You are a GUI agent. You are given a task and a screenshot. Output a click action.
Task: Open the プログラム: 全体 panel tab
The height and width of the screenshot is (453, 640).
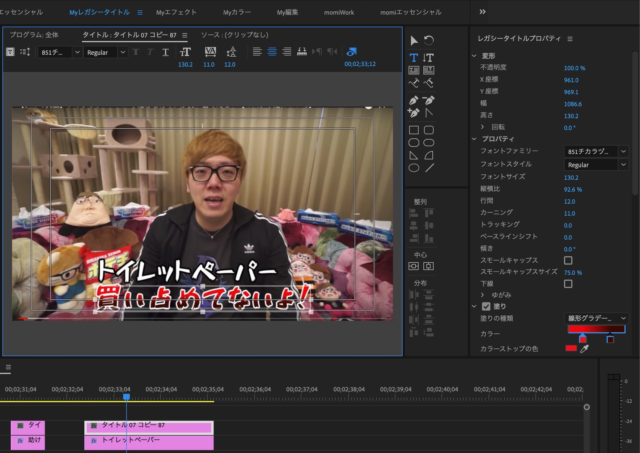[x=34, y=34]
